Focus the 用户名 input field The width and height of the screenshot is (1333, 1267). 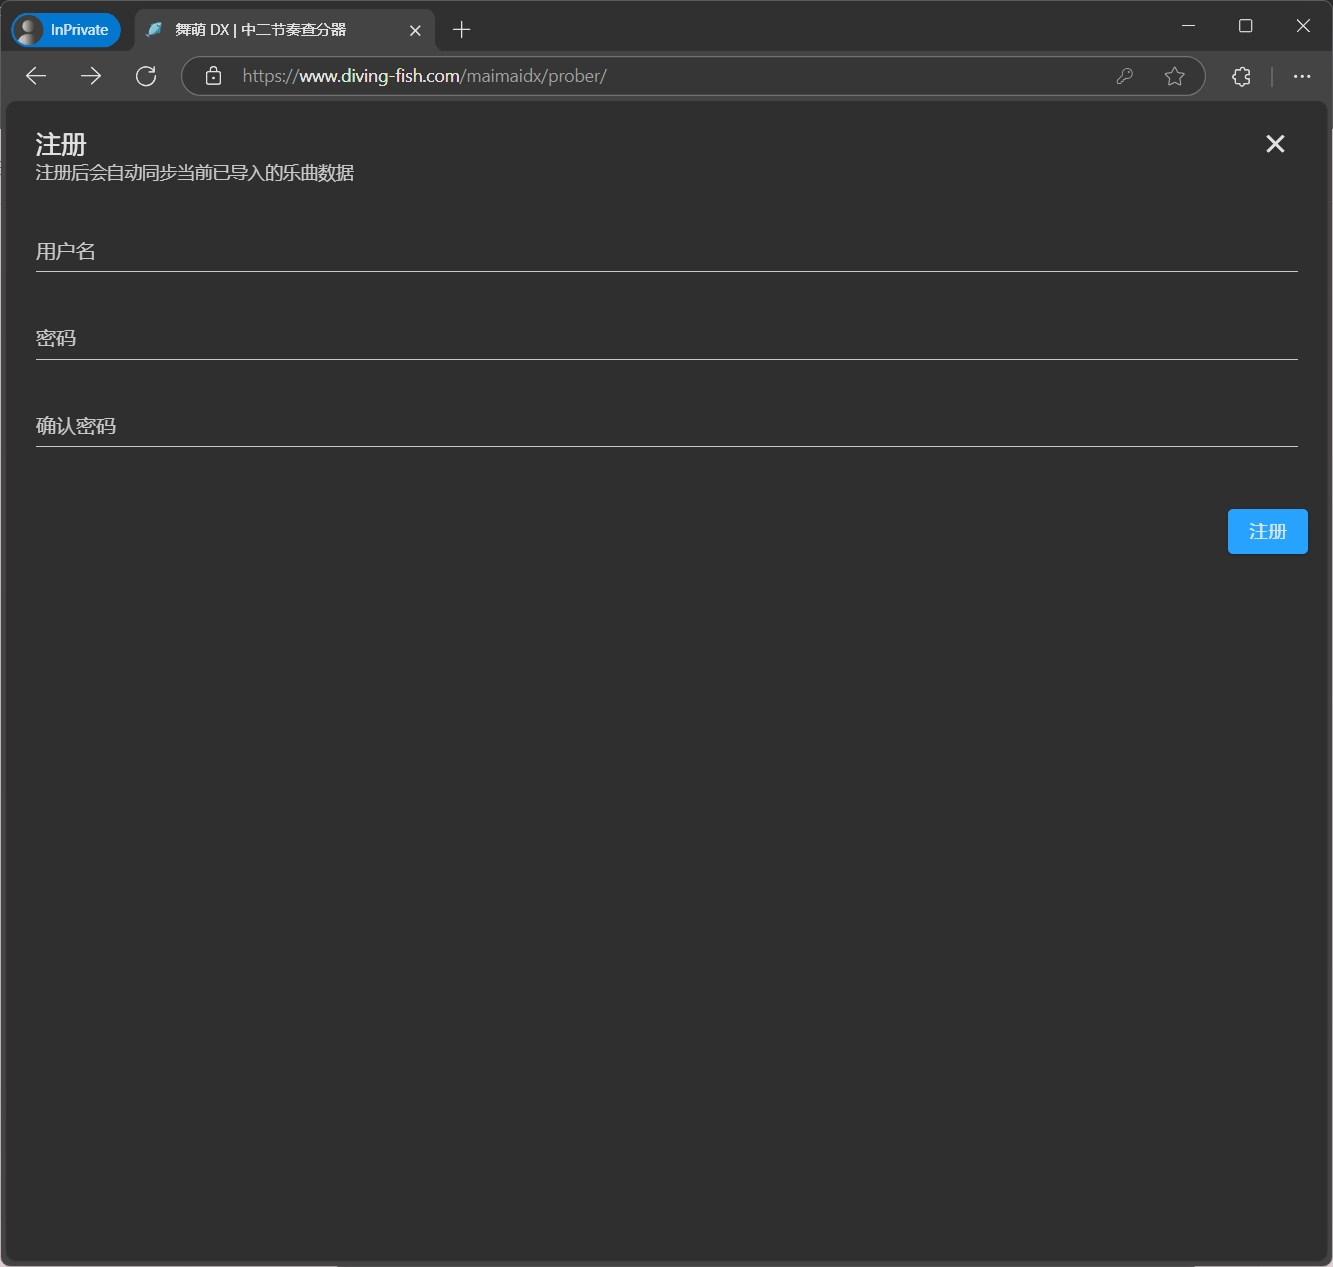click(666, 252)
